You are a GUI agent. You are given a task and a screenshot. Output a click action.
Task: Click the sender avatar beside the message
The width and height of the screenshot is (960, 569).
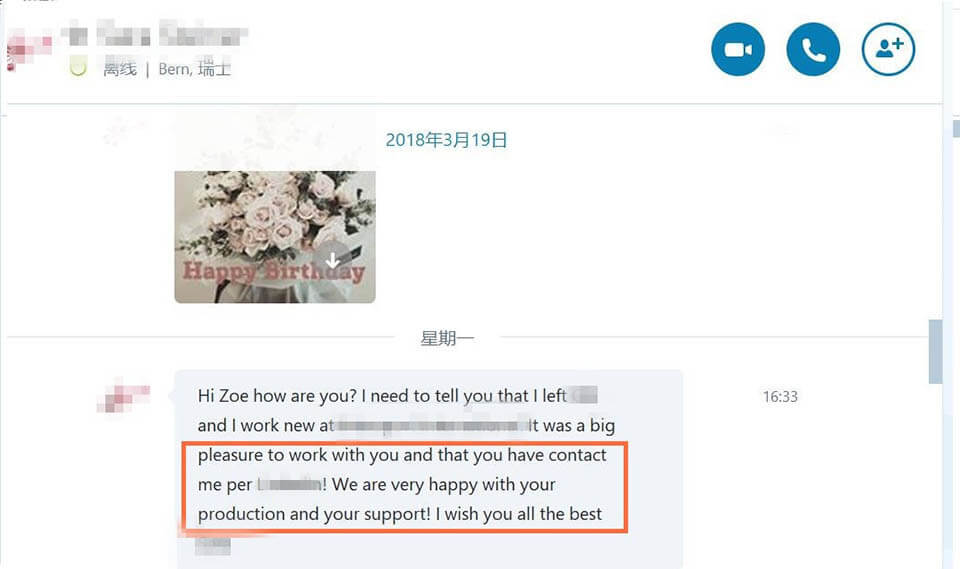(123, 395)
